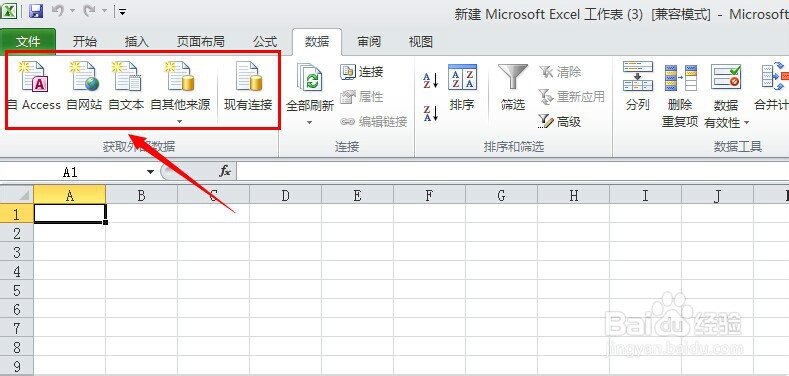Select column H header
789x376 pixels.
point(573,195)
